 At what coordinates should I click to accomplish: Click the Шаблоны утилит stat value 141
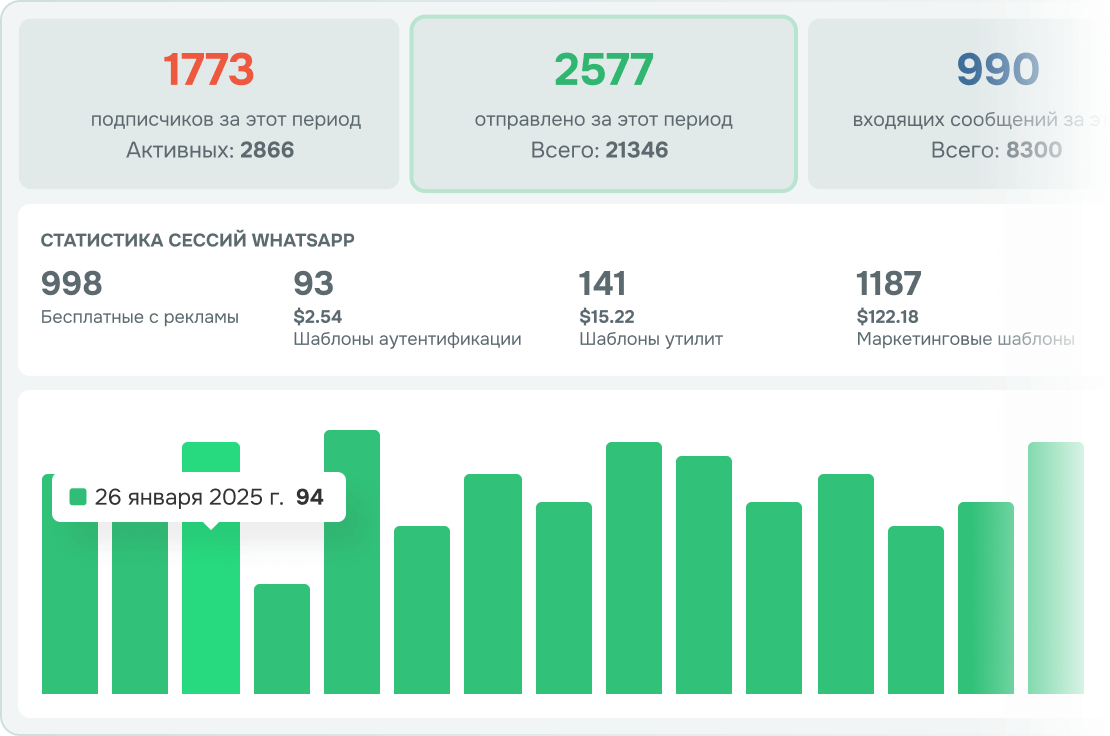602,284
